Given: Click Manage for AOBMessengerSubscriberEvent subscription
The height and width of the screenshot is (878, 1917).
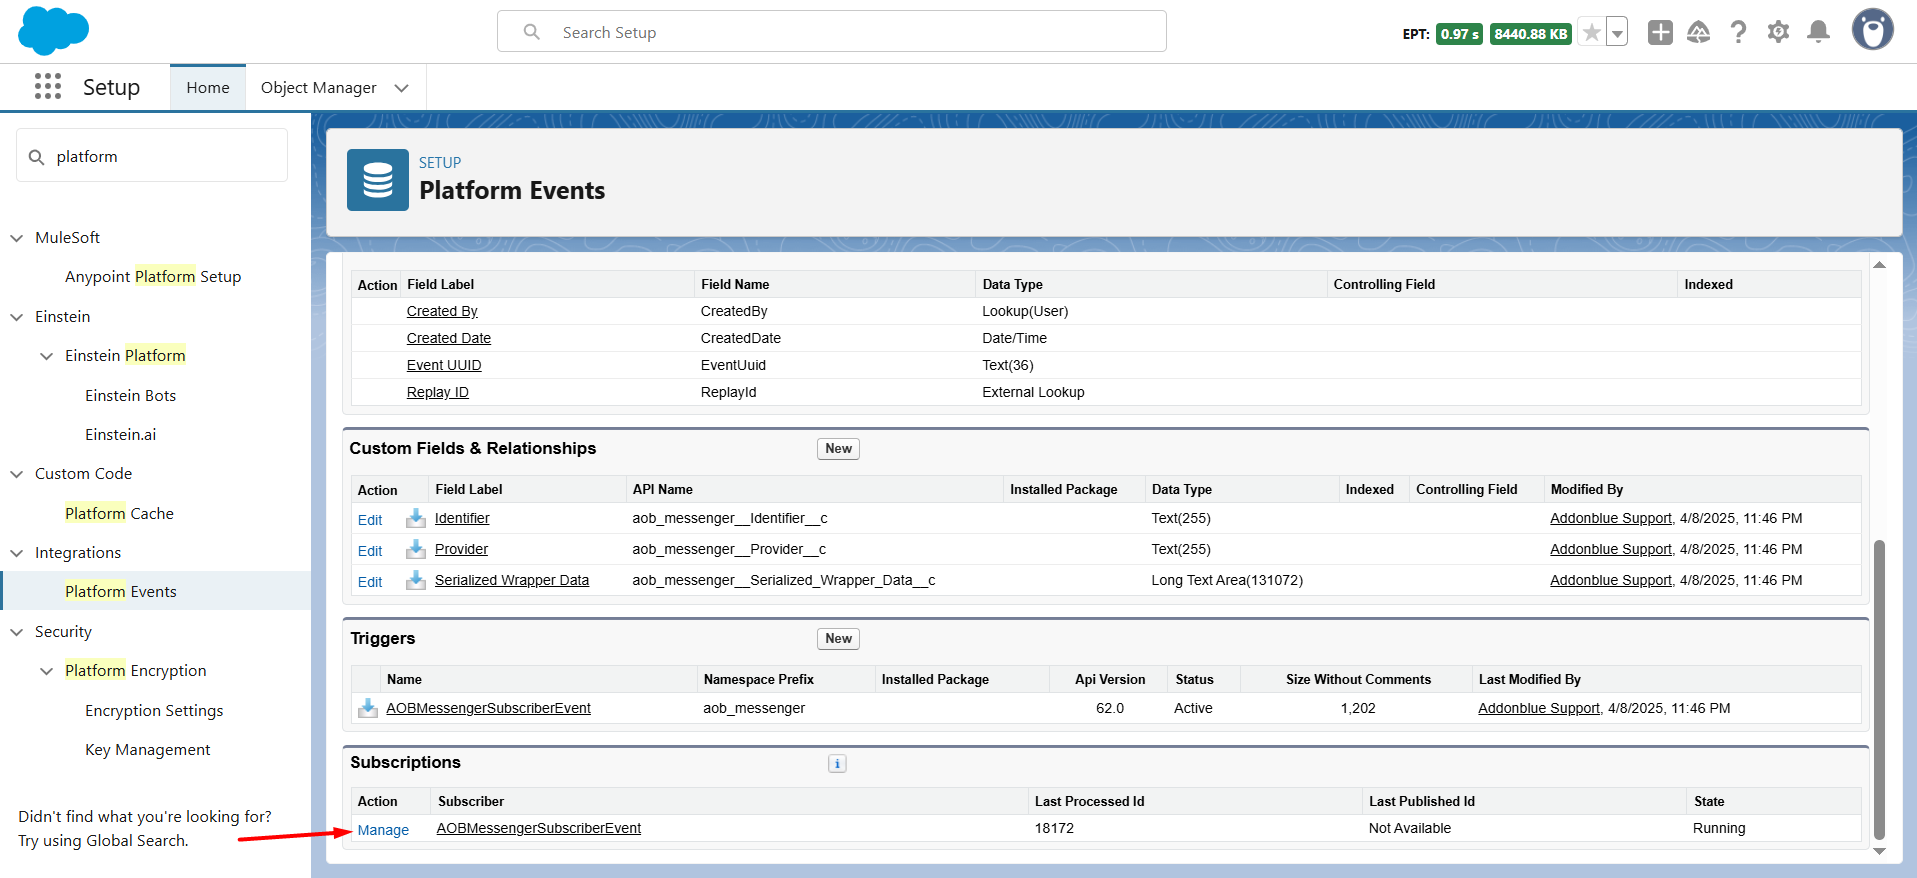Looking at the screenshot, I should pyautogui.click(x=383, y=830).
